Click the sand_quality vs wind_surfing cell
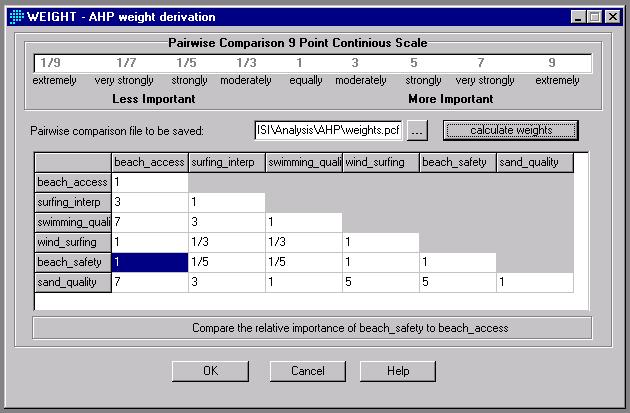This screenshot has height=413, width=630. tap(380, 282)
